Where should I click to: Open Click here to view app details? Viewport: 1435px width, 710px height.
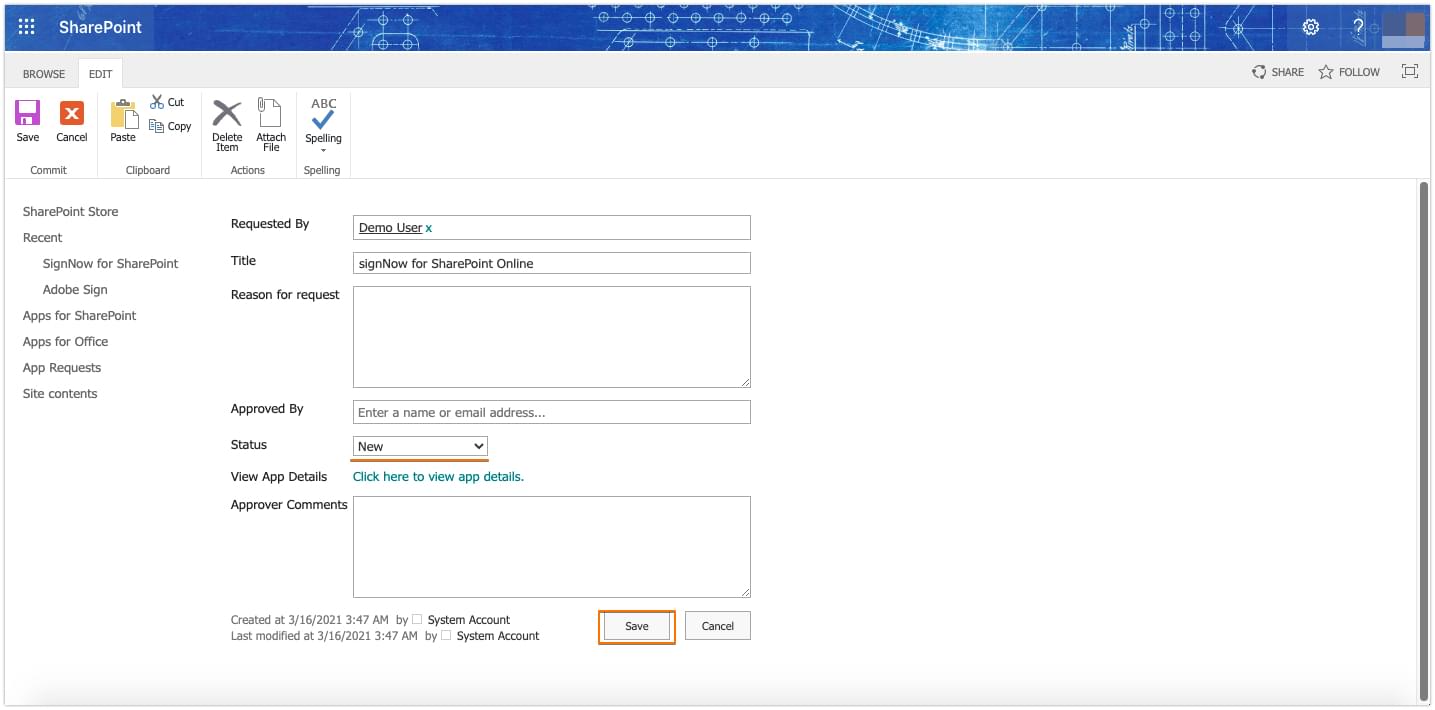[438, 477]
